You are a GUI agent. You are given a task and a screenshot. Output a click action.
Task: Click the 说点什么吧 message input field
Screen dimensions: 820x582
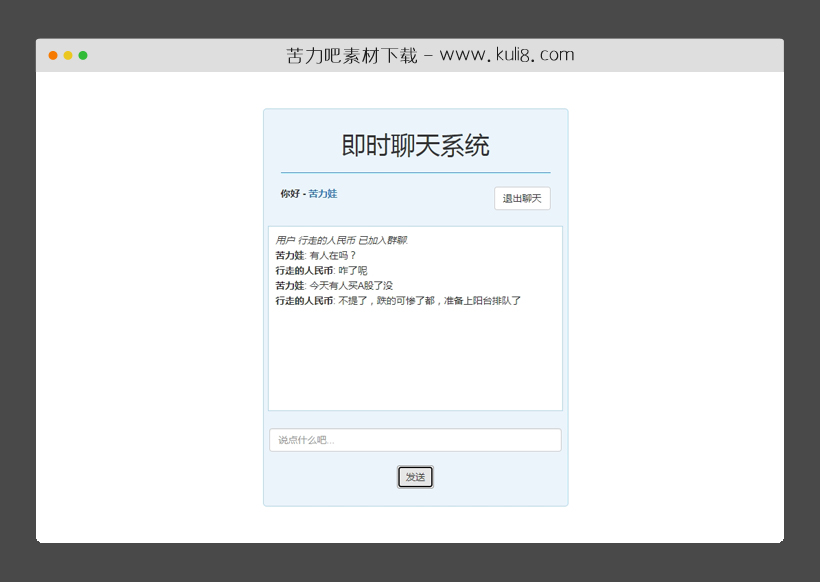tap(414, 440)
